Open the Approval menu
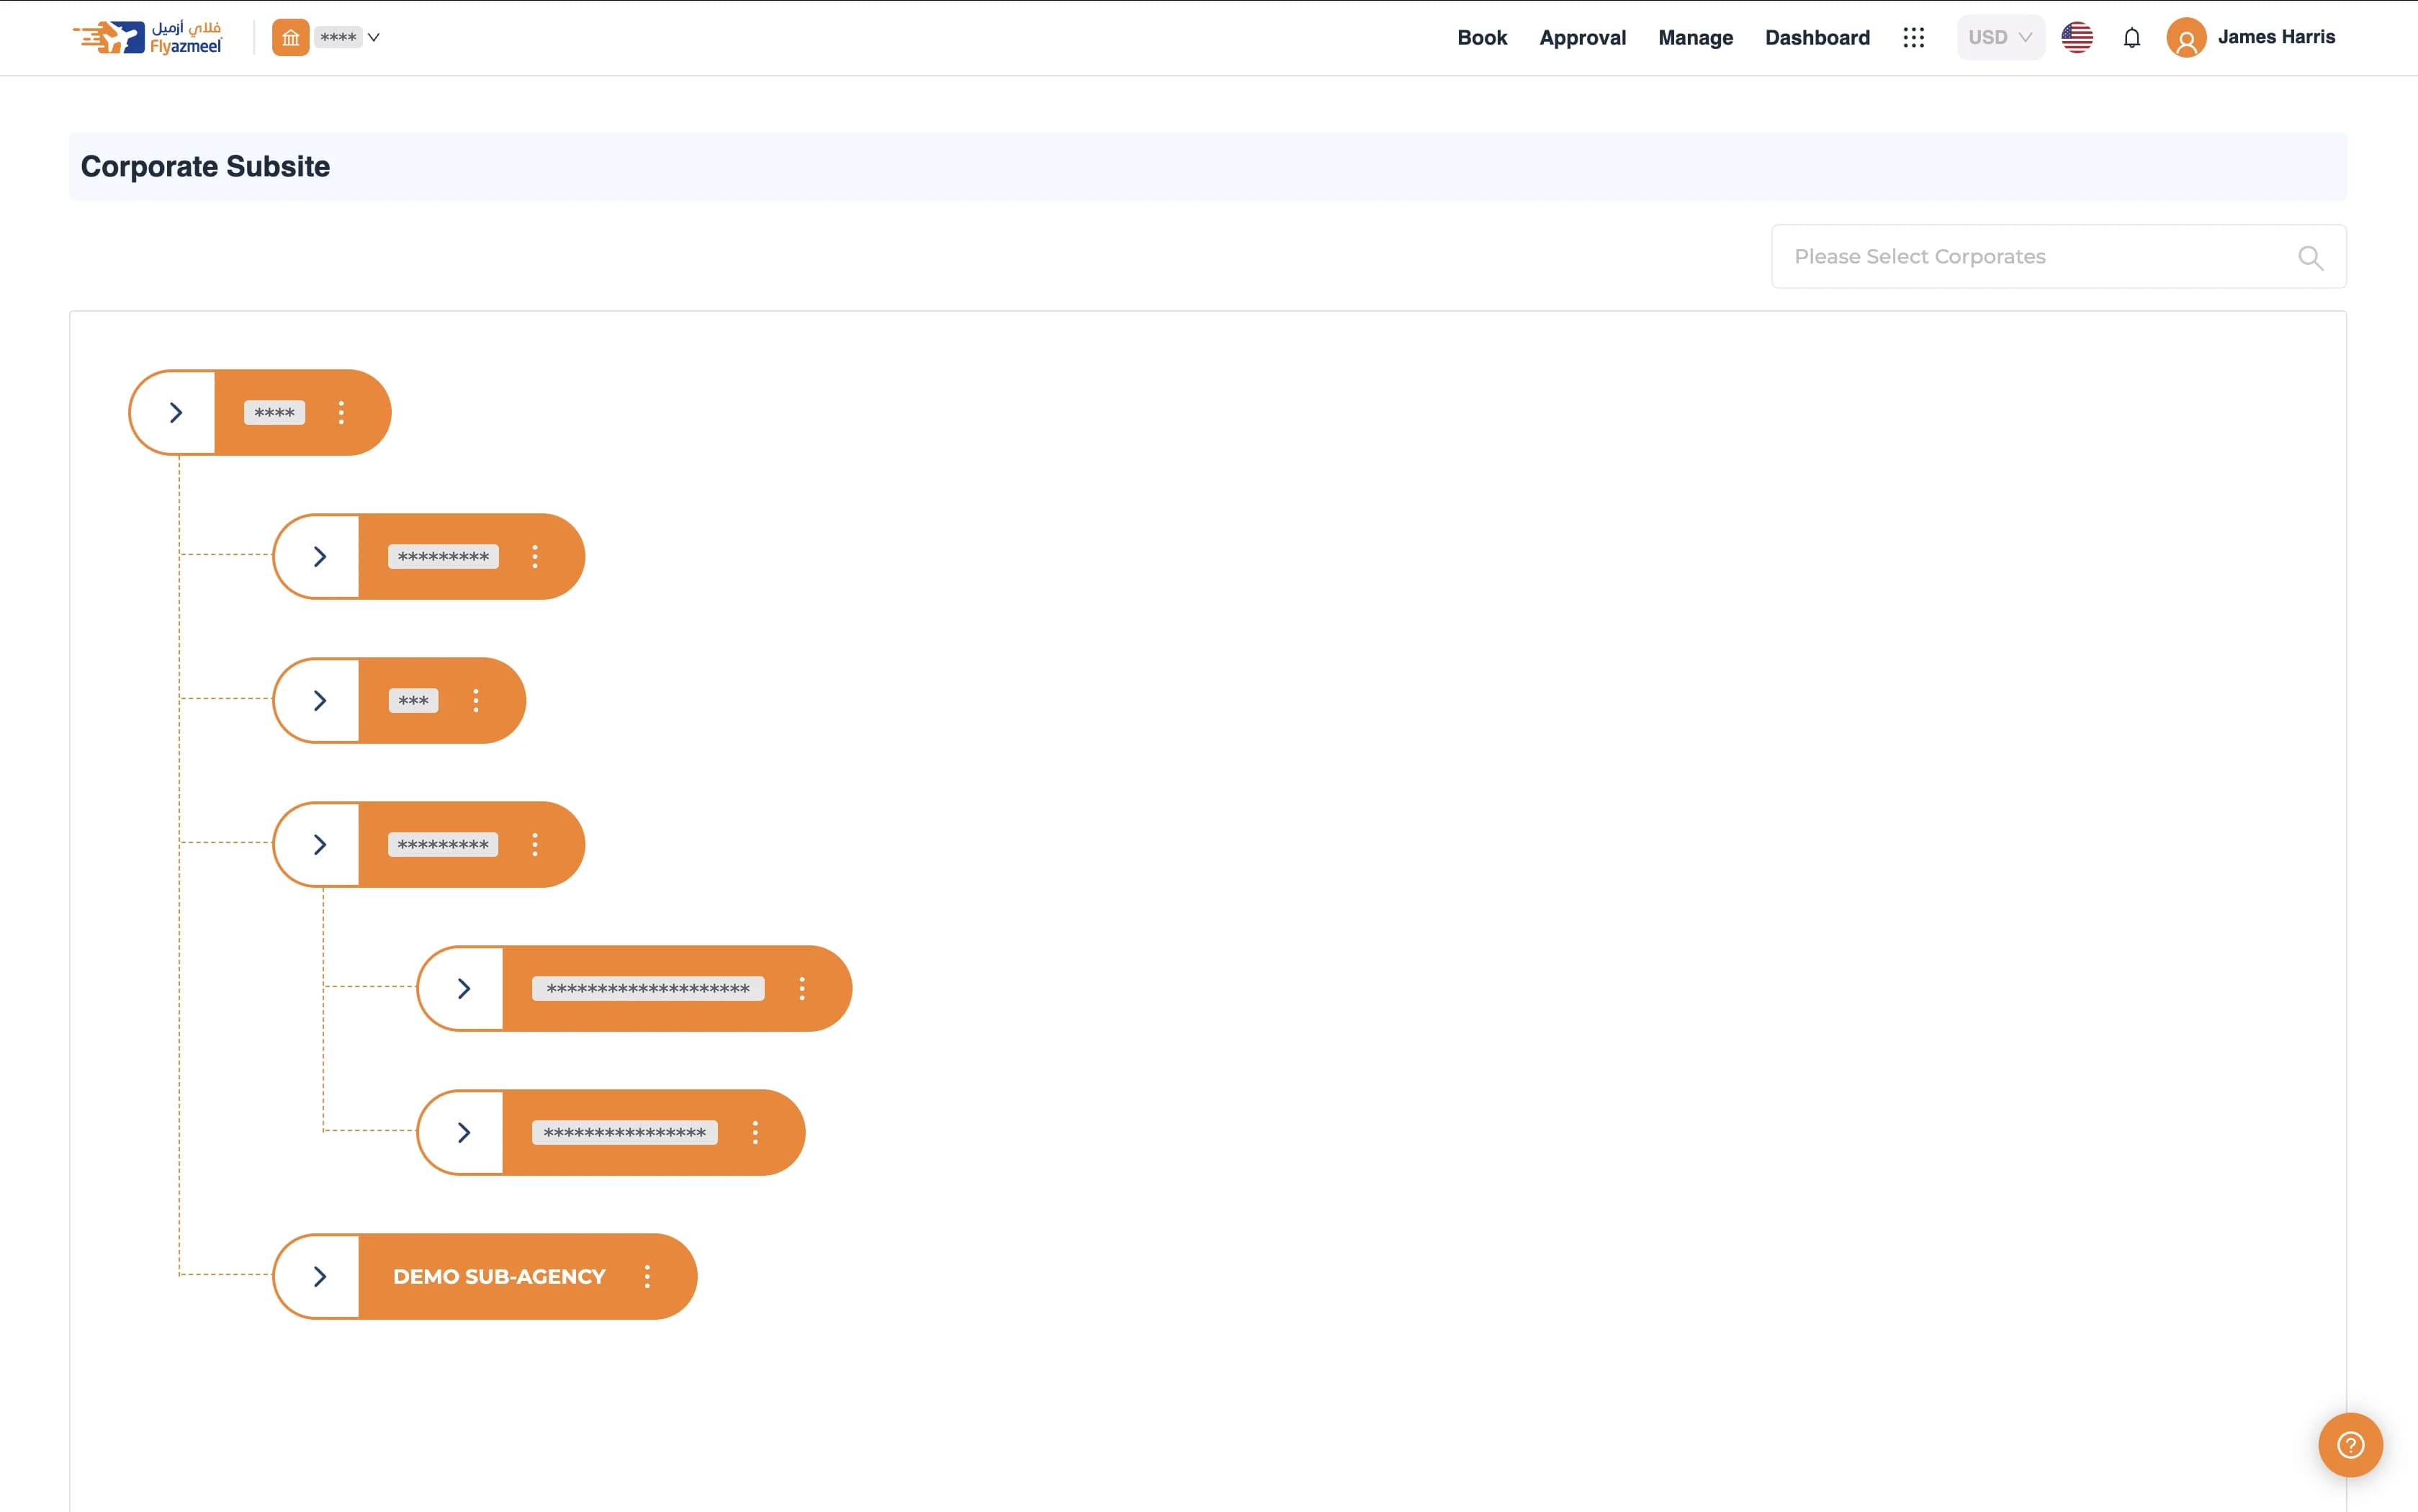Screen dimensions: 2418x1512 pyautogui.click(x=1582, y=38)
